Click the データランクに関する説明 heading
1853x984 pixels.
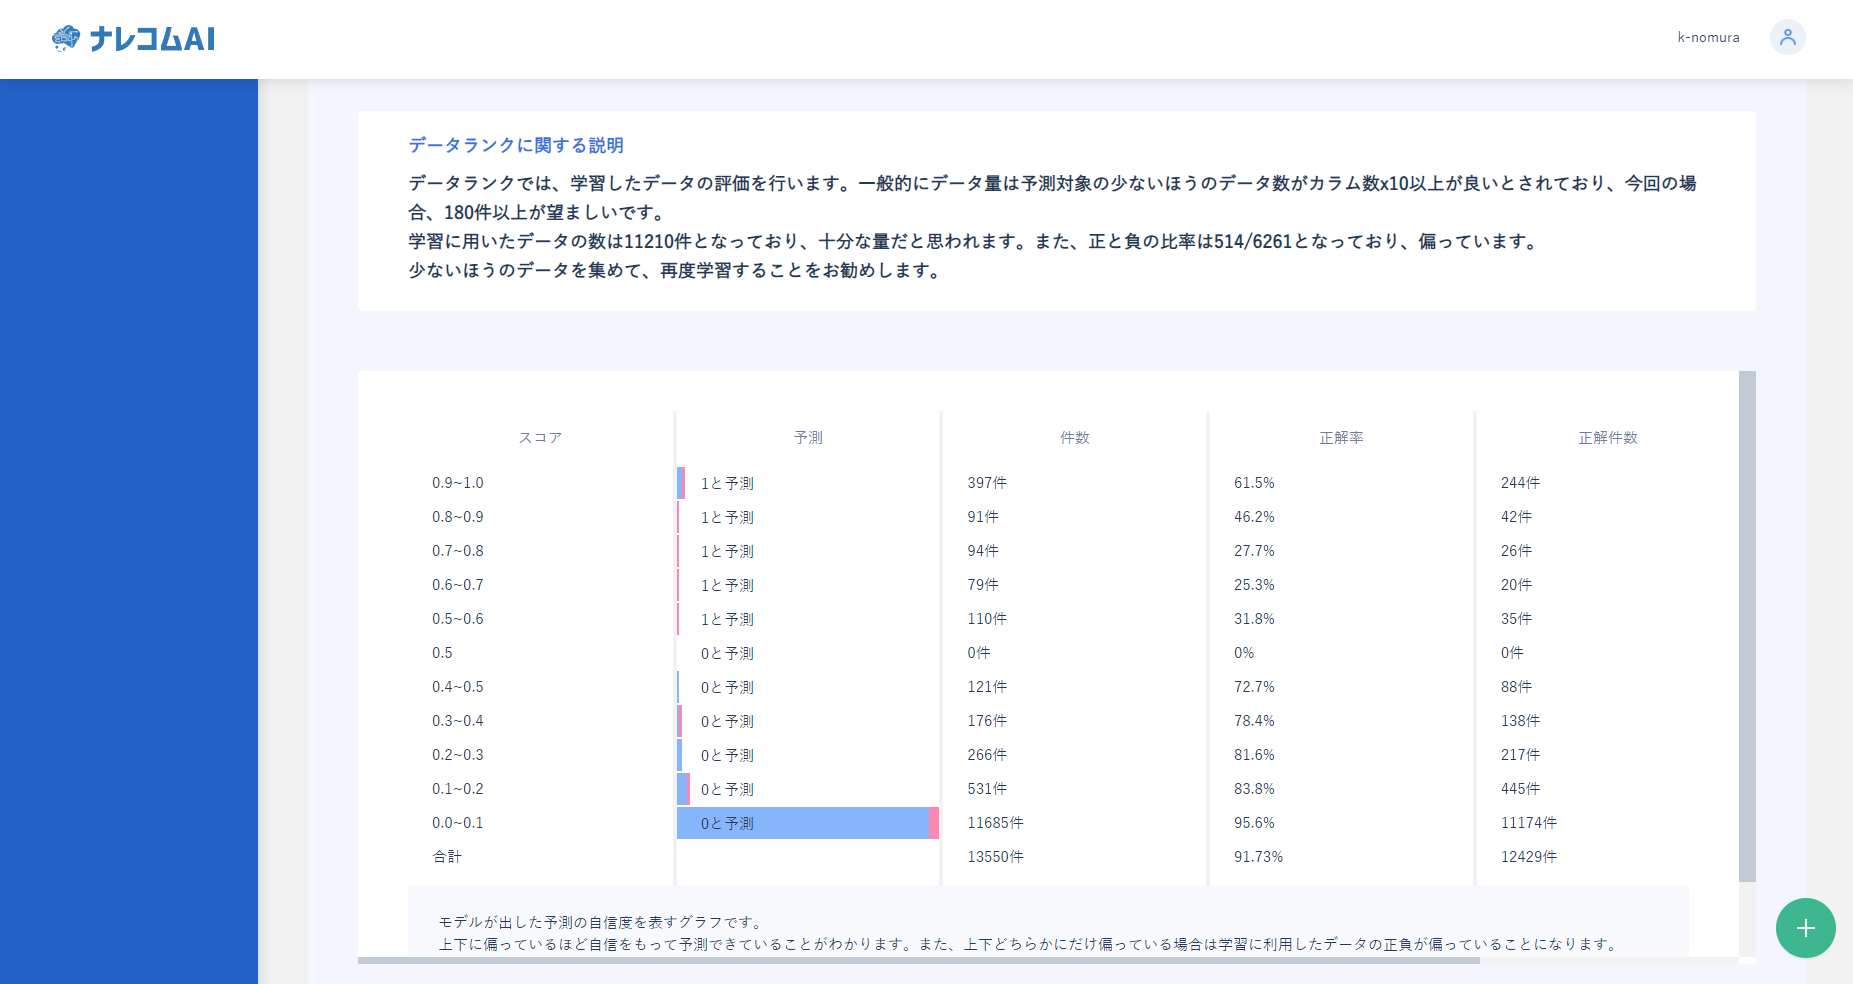click(x=516, y=145)
